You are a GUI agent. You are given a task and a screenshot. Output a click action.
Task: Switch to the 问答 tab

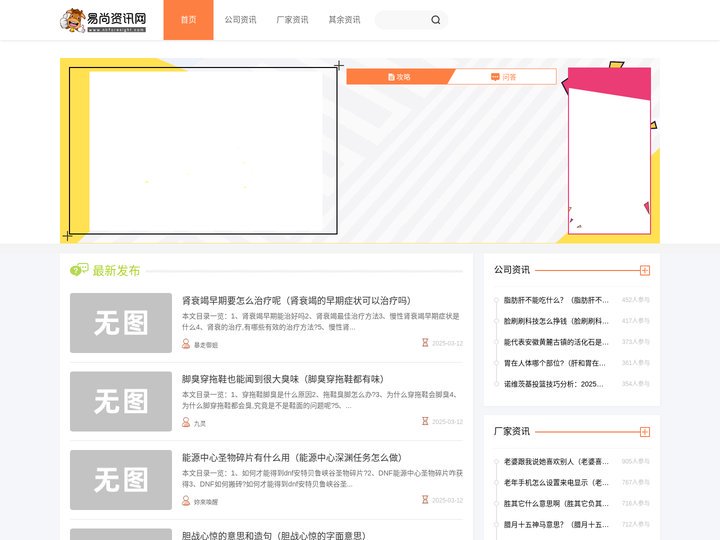(x=504, y=77)
